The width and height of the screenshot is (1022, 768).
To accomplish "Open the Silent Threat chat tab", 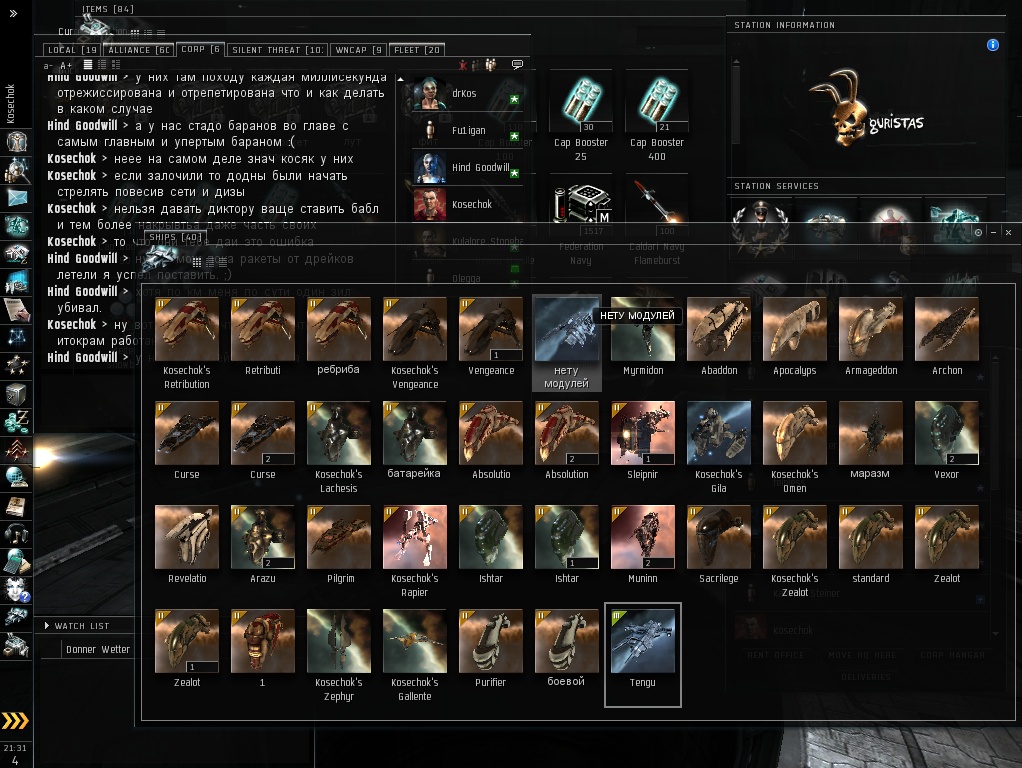I will tap(277, 50).
